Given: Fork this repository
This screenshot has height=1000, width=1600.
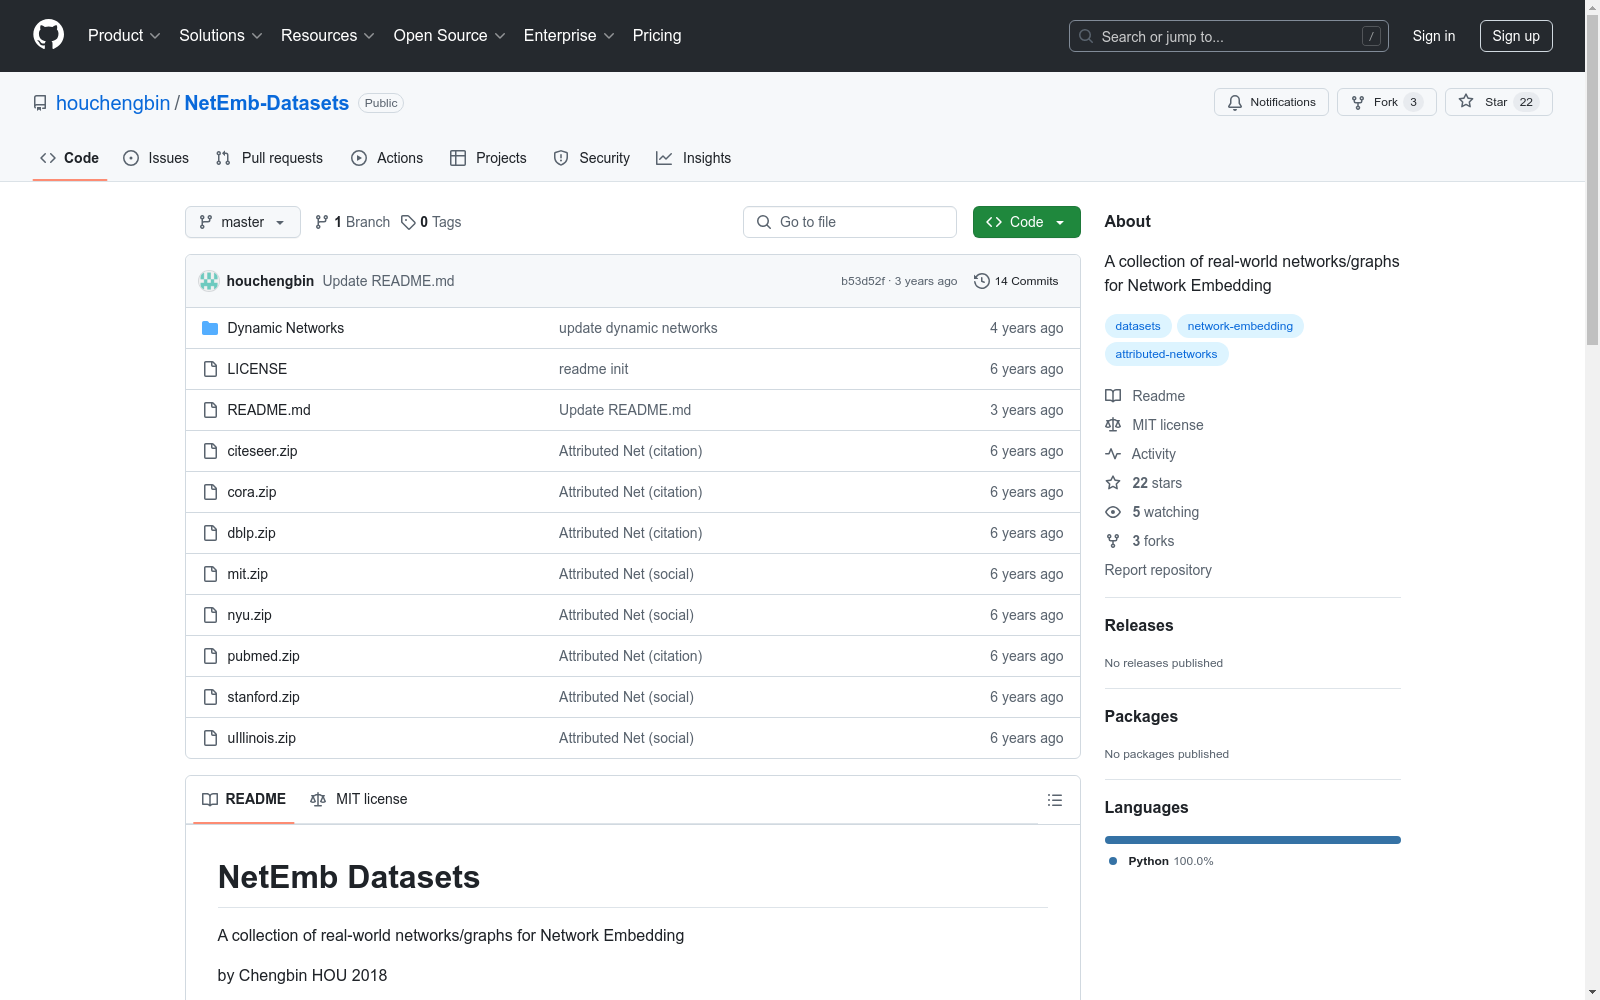Looking at the screenshot, I should coord(1386,102).
